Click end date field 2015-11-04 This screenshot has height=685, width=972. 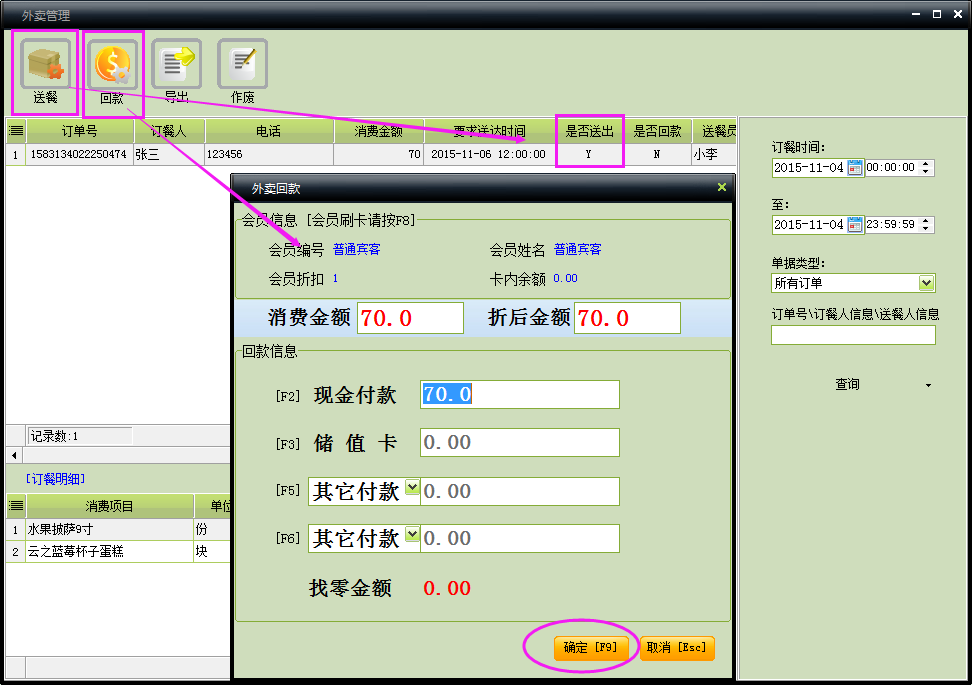(810, 225)
